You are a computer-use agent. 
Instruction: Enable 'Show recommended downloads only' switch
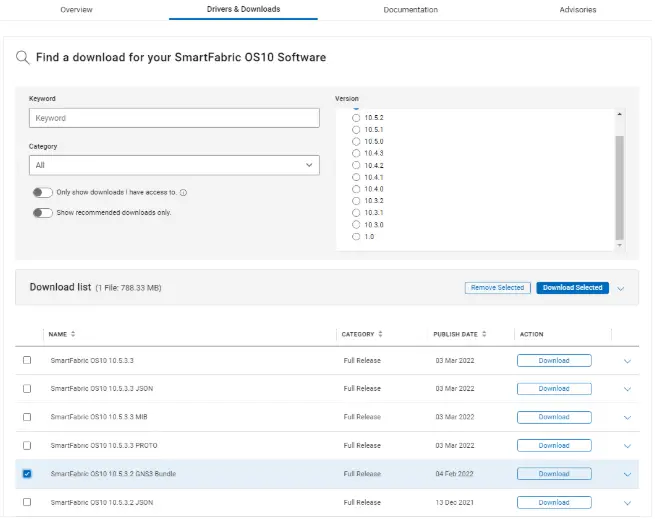[x=43, y=213]
